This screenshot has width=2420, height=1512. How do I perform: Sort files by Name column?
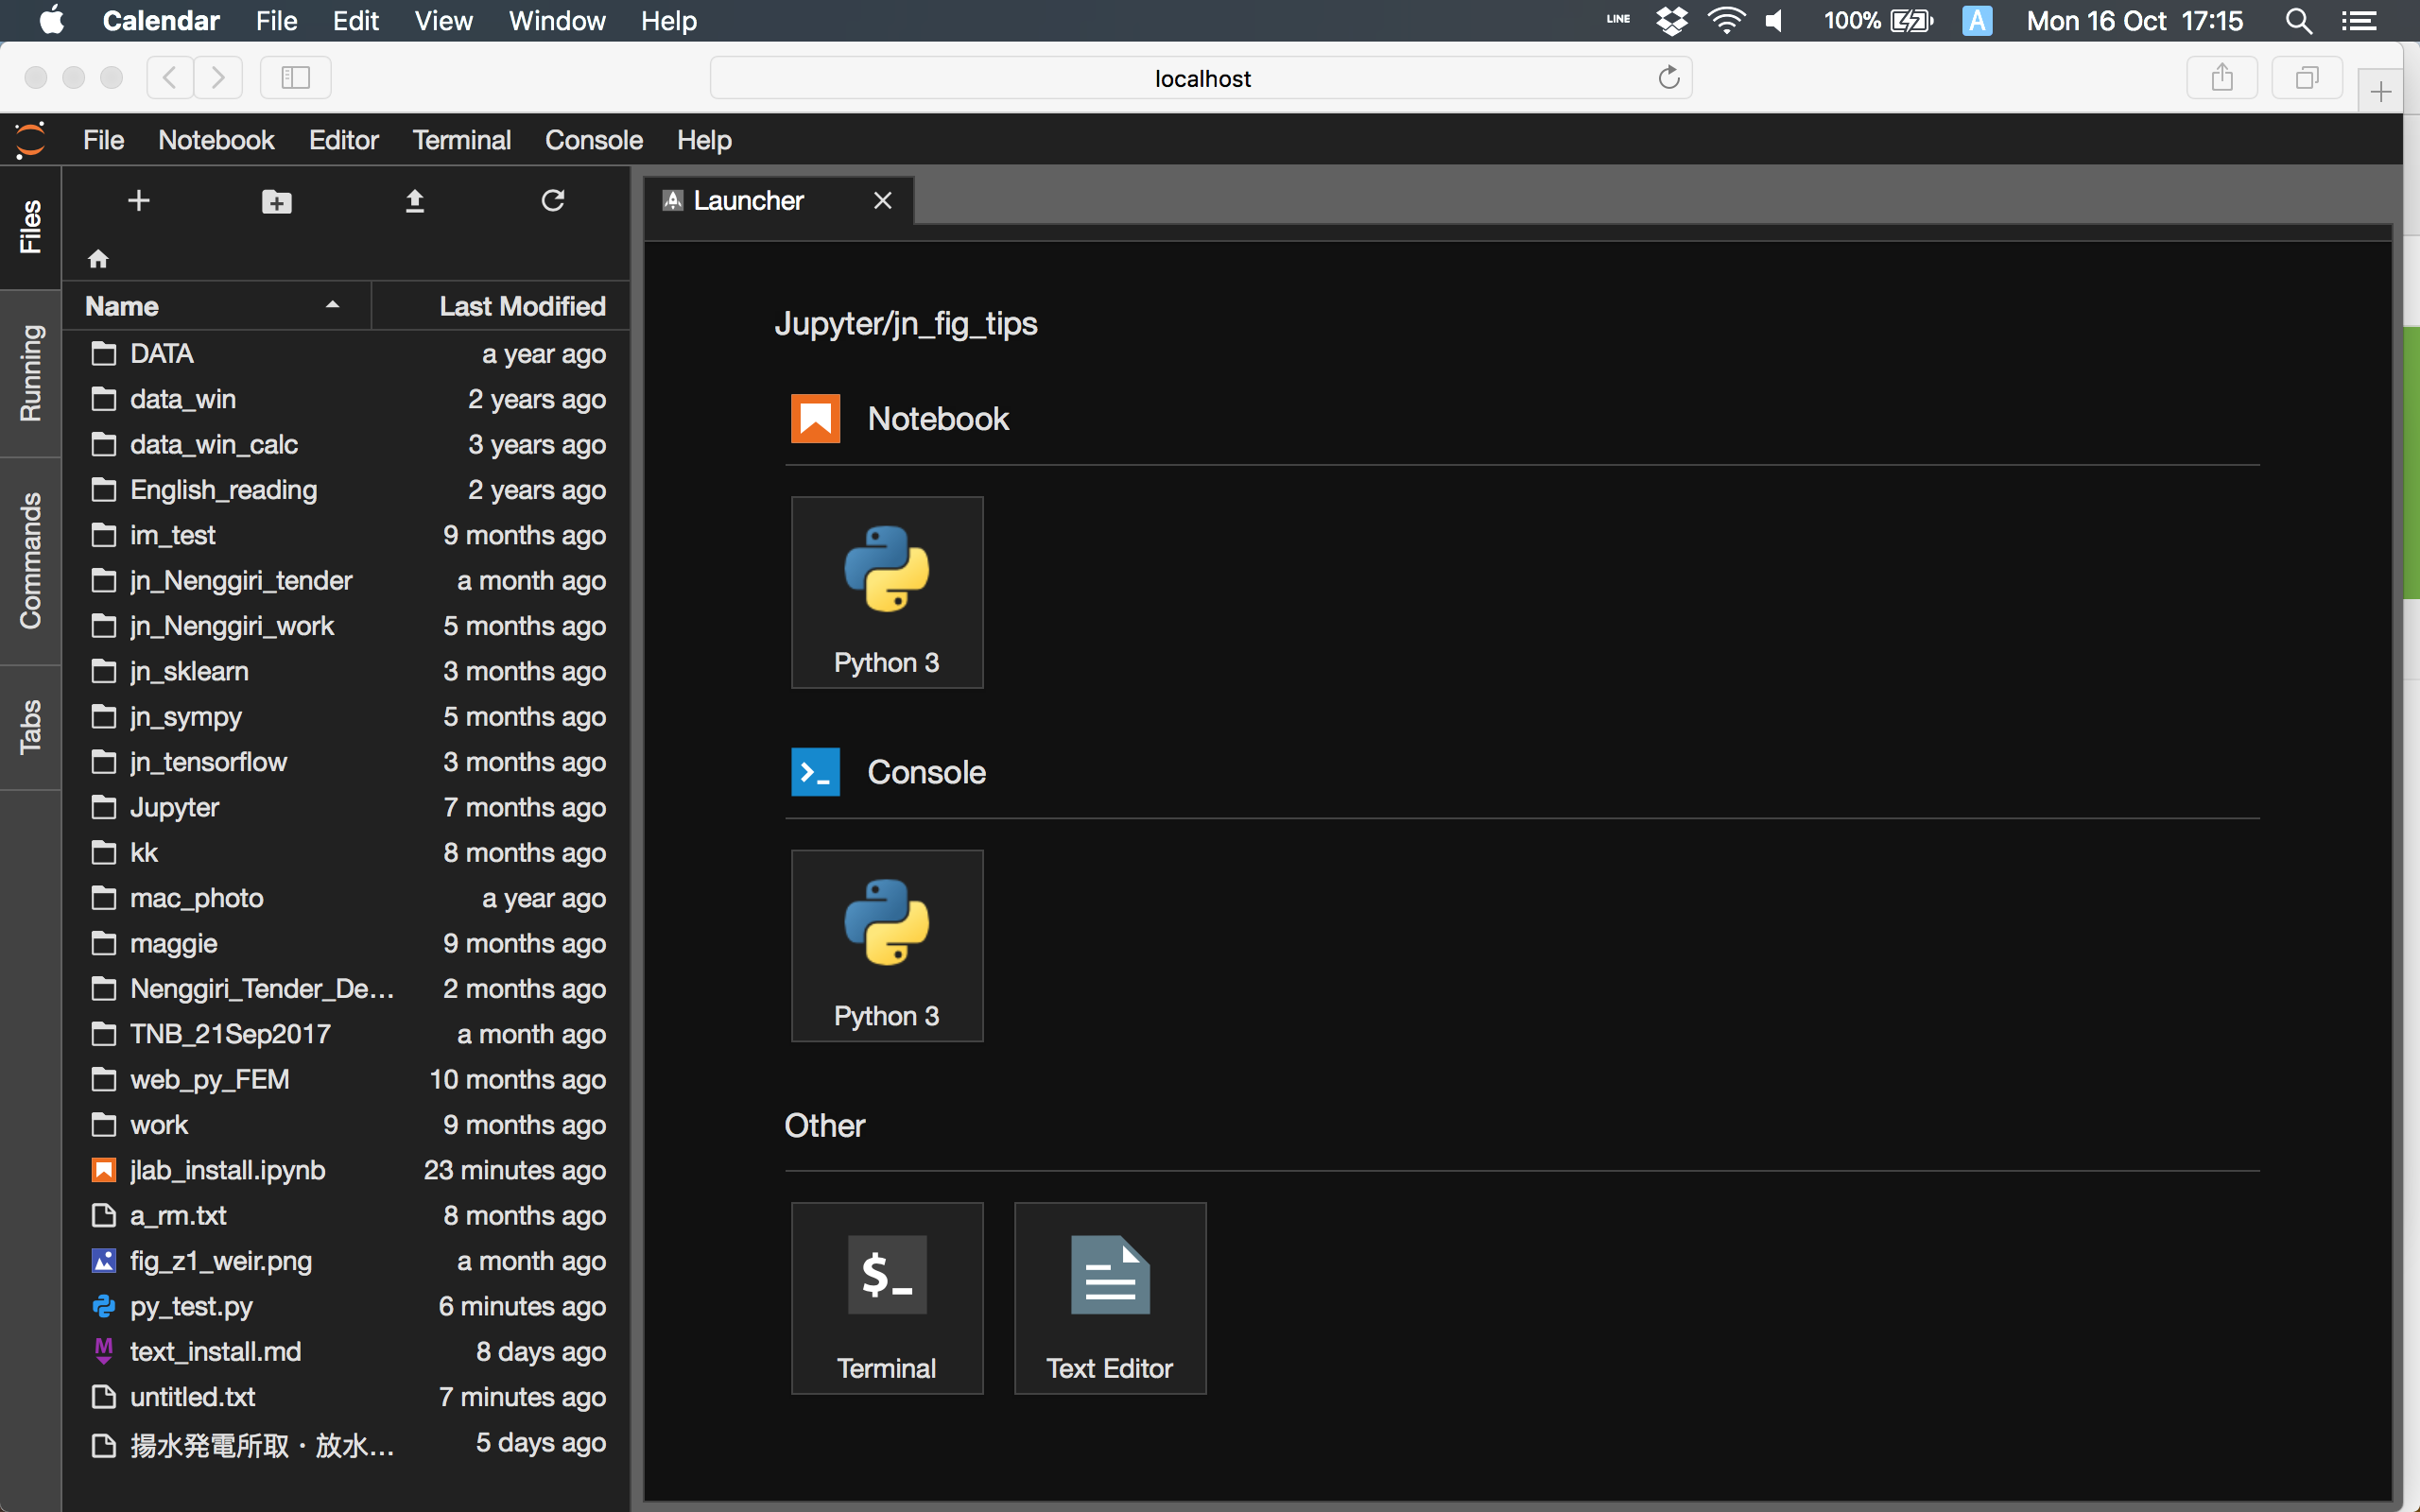point(216,306)
